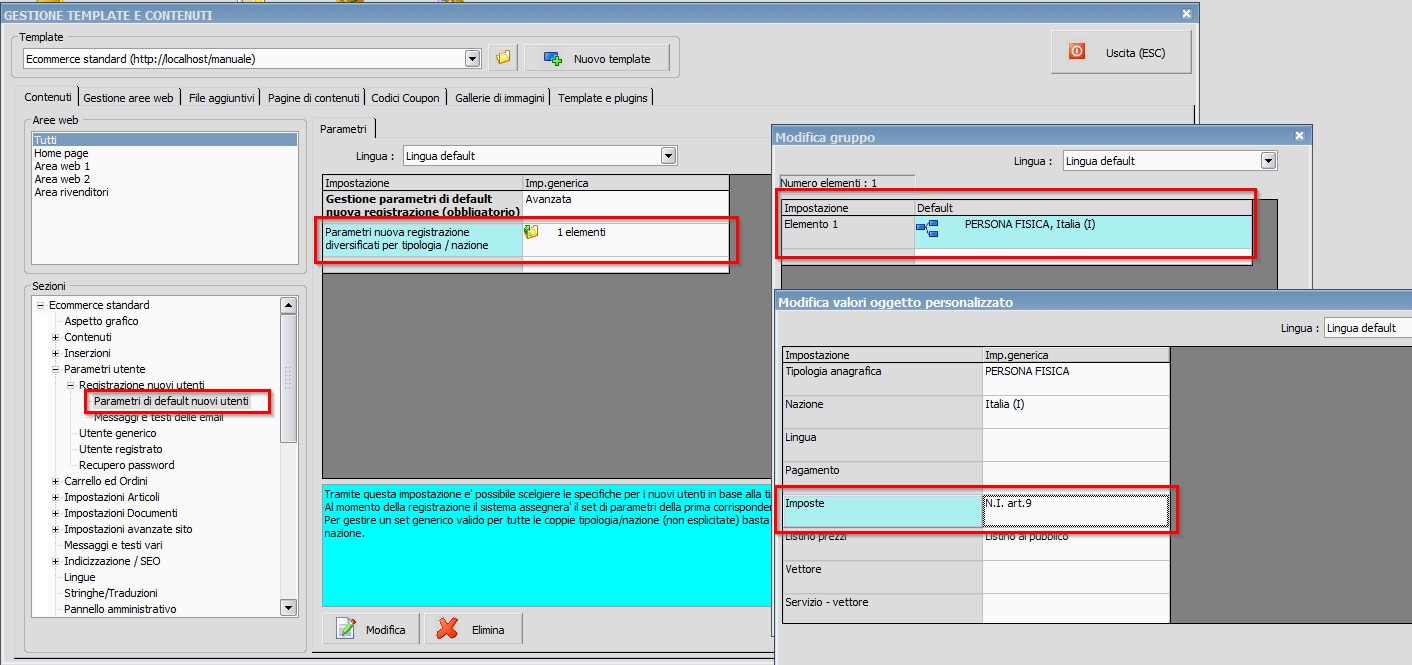
Task: Click the empty Pagamento value cell
Action: (1076, 478)
